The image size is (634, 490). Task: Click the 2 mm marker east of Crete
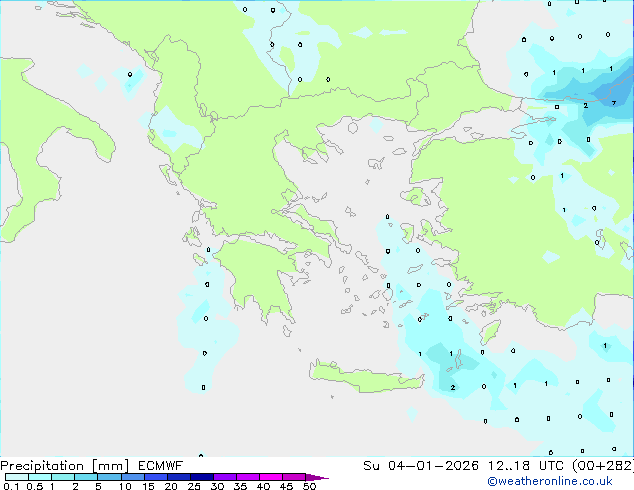tap(452, 388)
